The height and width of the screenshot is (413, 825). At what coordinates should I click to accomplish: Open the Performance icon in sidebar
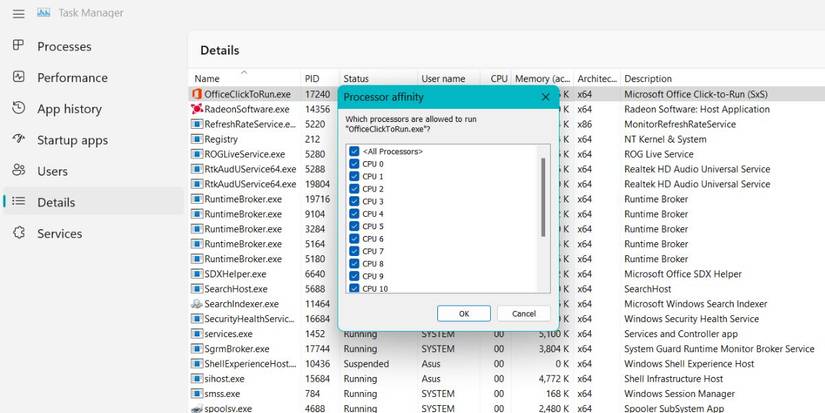tap(18, 77)
